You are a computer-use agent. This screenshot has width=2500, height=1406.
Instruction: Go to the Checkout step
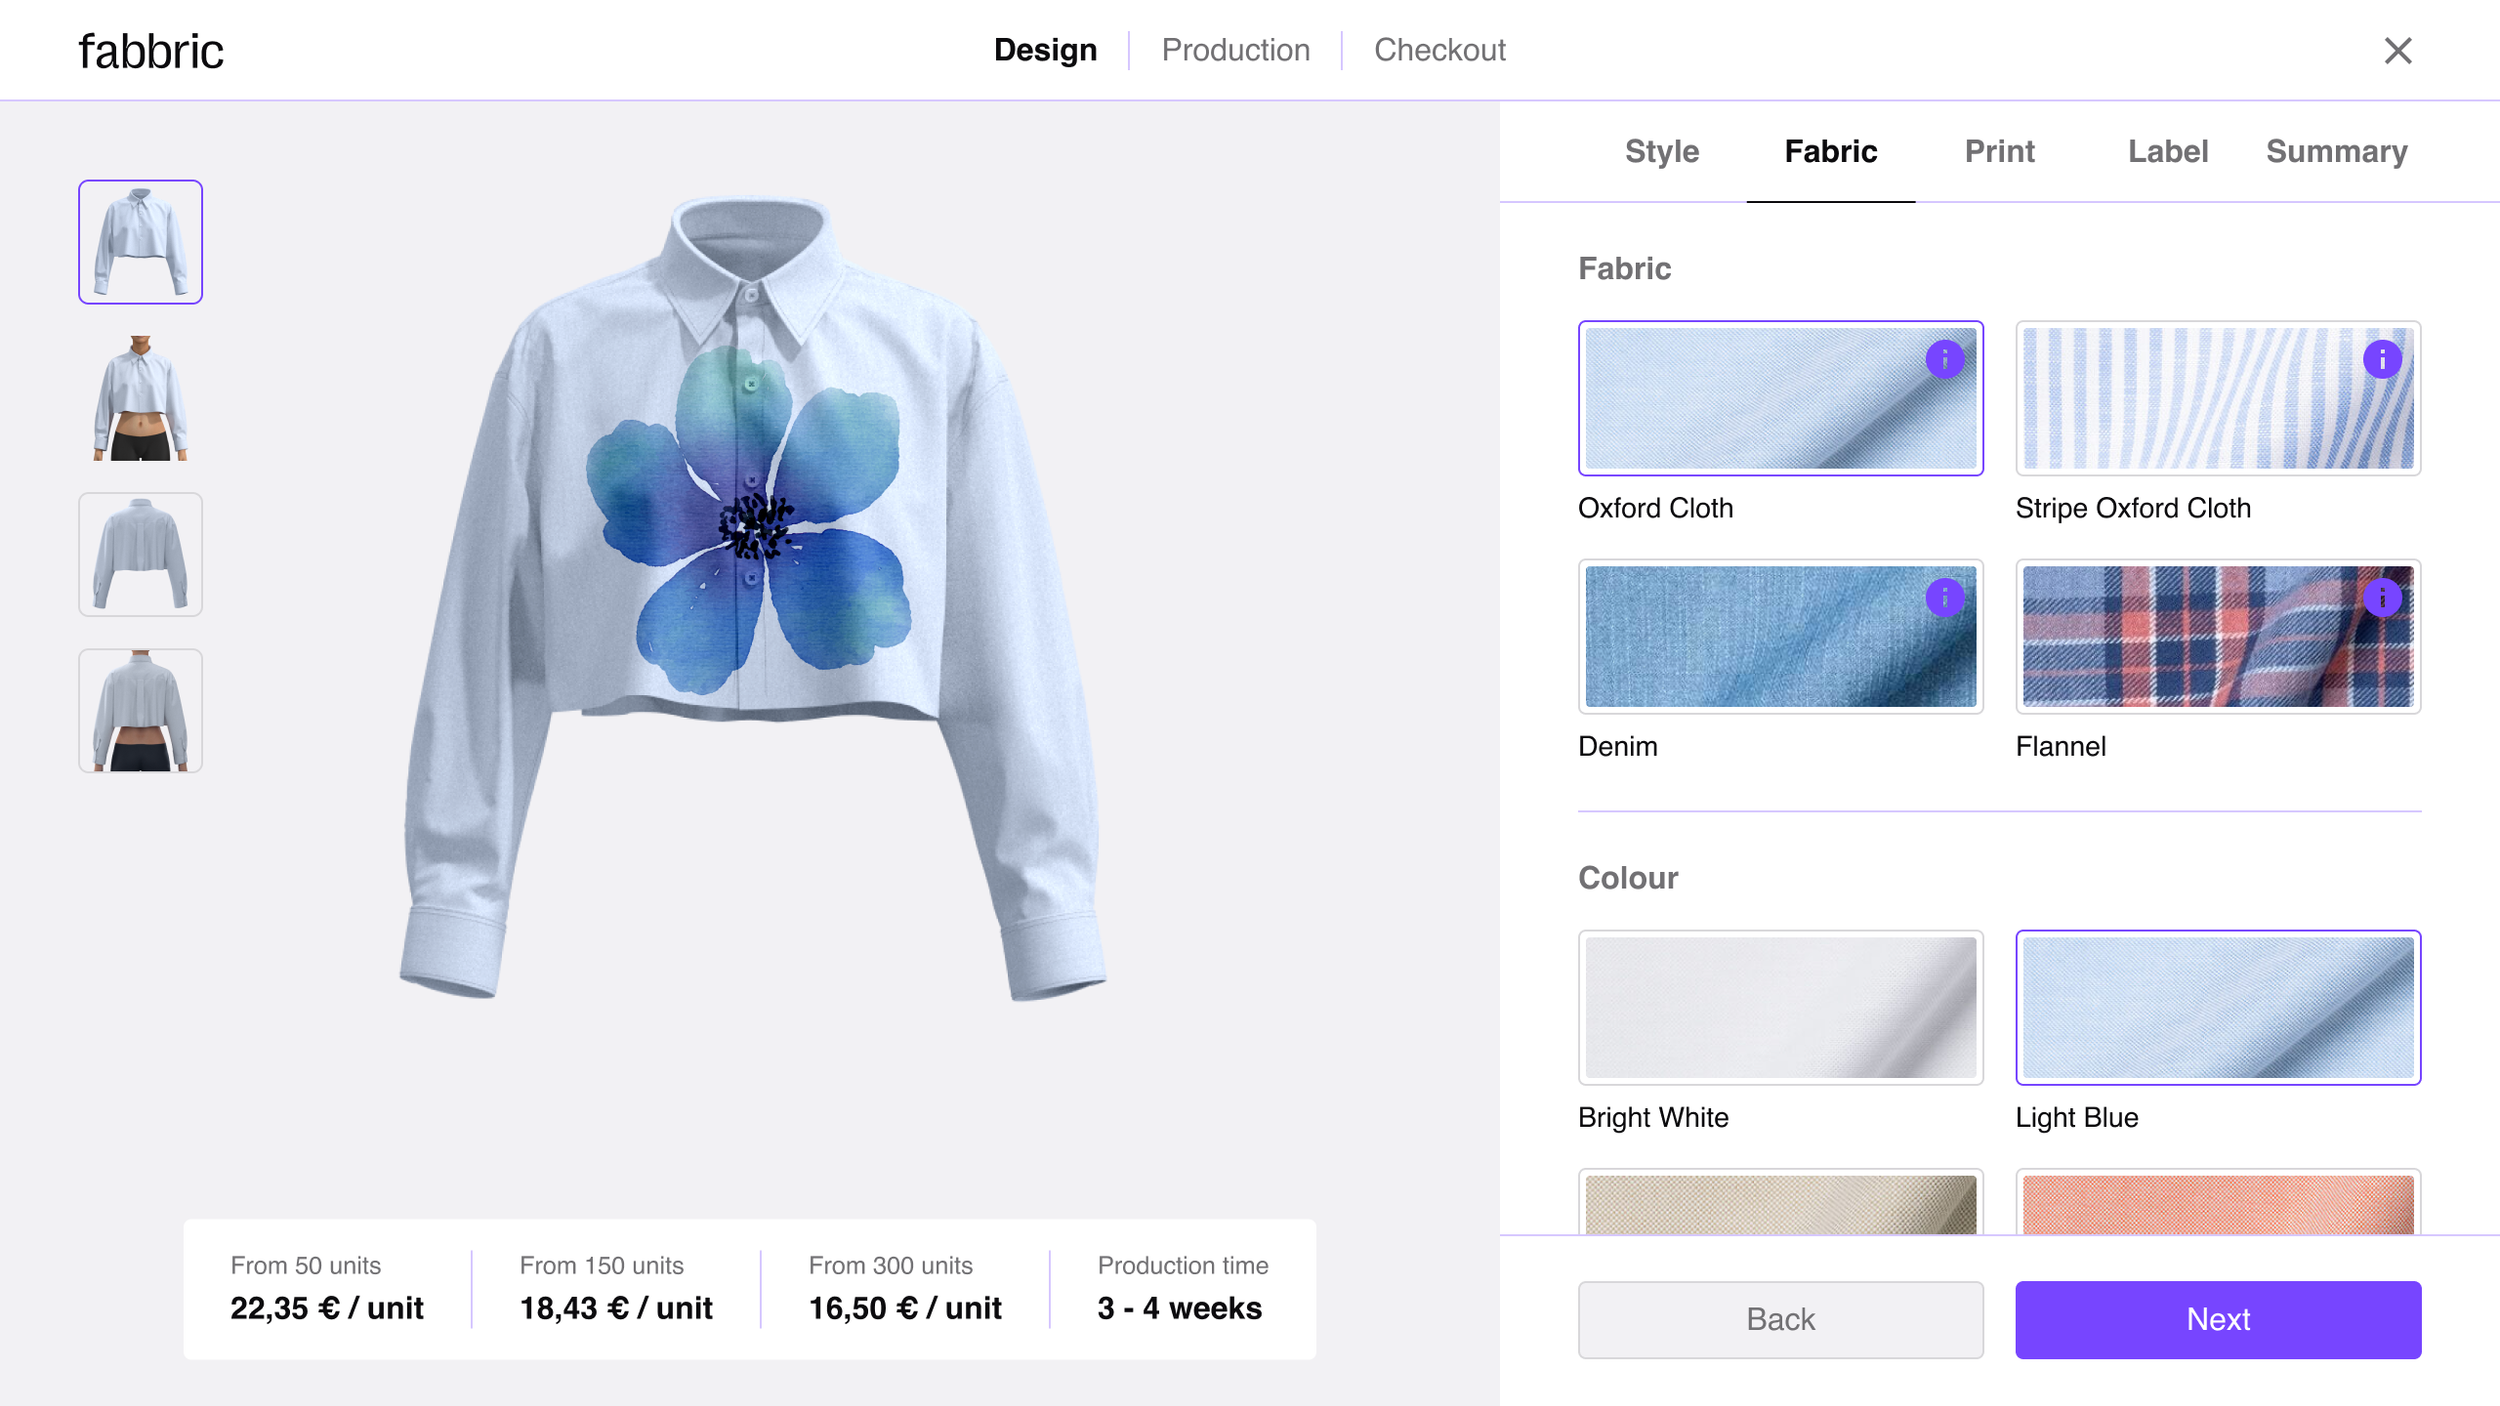[1439, 50]
